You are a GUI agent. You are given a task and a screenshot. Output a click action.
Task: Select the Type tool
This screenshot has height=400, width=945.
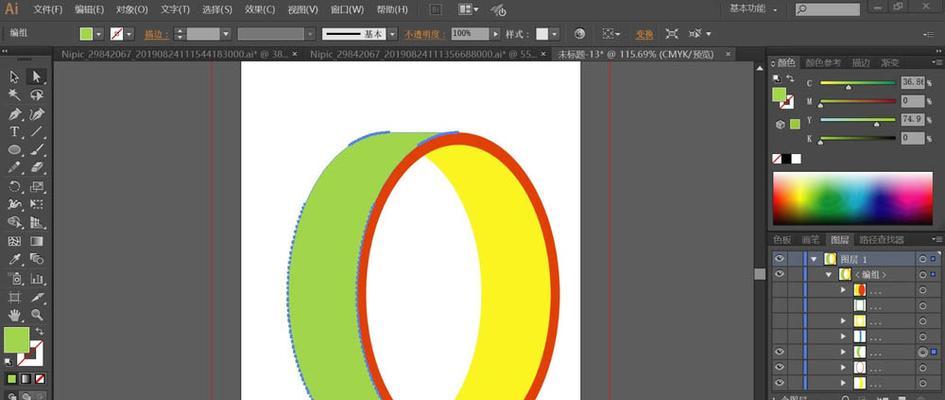(14, 132)
